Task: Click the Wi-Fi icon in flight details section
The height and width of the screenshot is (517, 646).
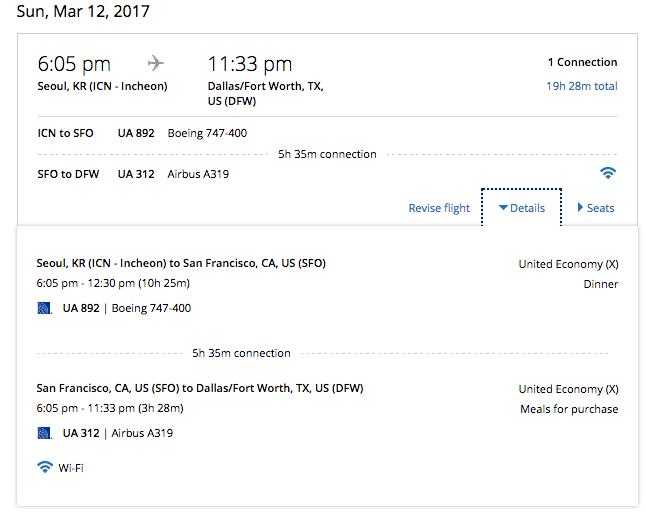Action: click(x=44, y=467)
